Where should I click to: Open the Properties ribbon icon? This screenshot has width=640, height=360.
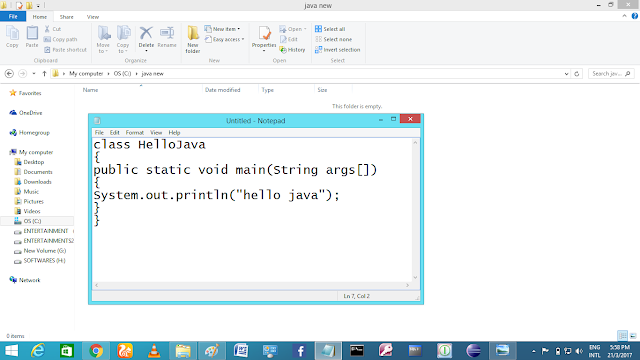pyautogui.click(x=264, y=39)
